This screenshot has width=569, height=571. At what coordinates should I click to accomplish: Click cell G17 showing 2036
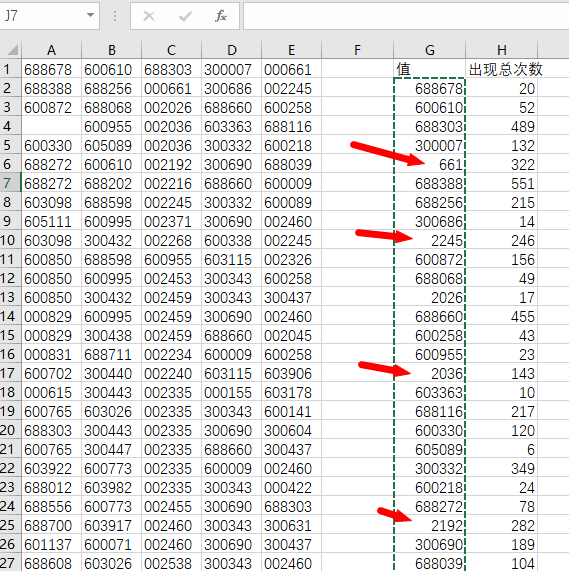click(430, 373)
